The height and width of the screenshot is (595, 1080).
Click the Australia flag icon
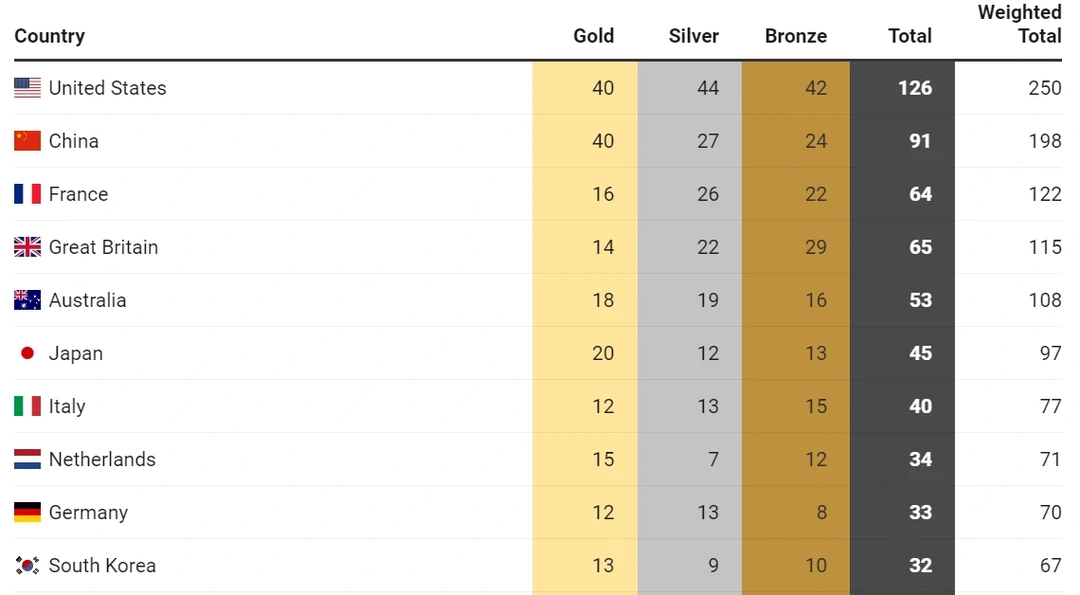[27, 300]
